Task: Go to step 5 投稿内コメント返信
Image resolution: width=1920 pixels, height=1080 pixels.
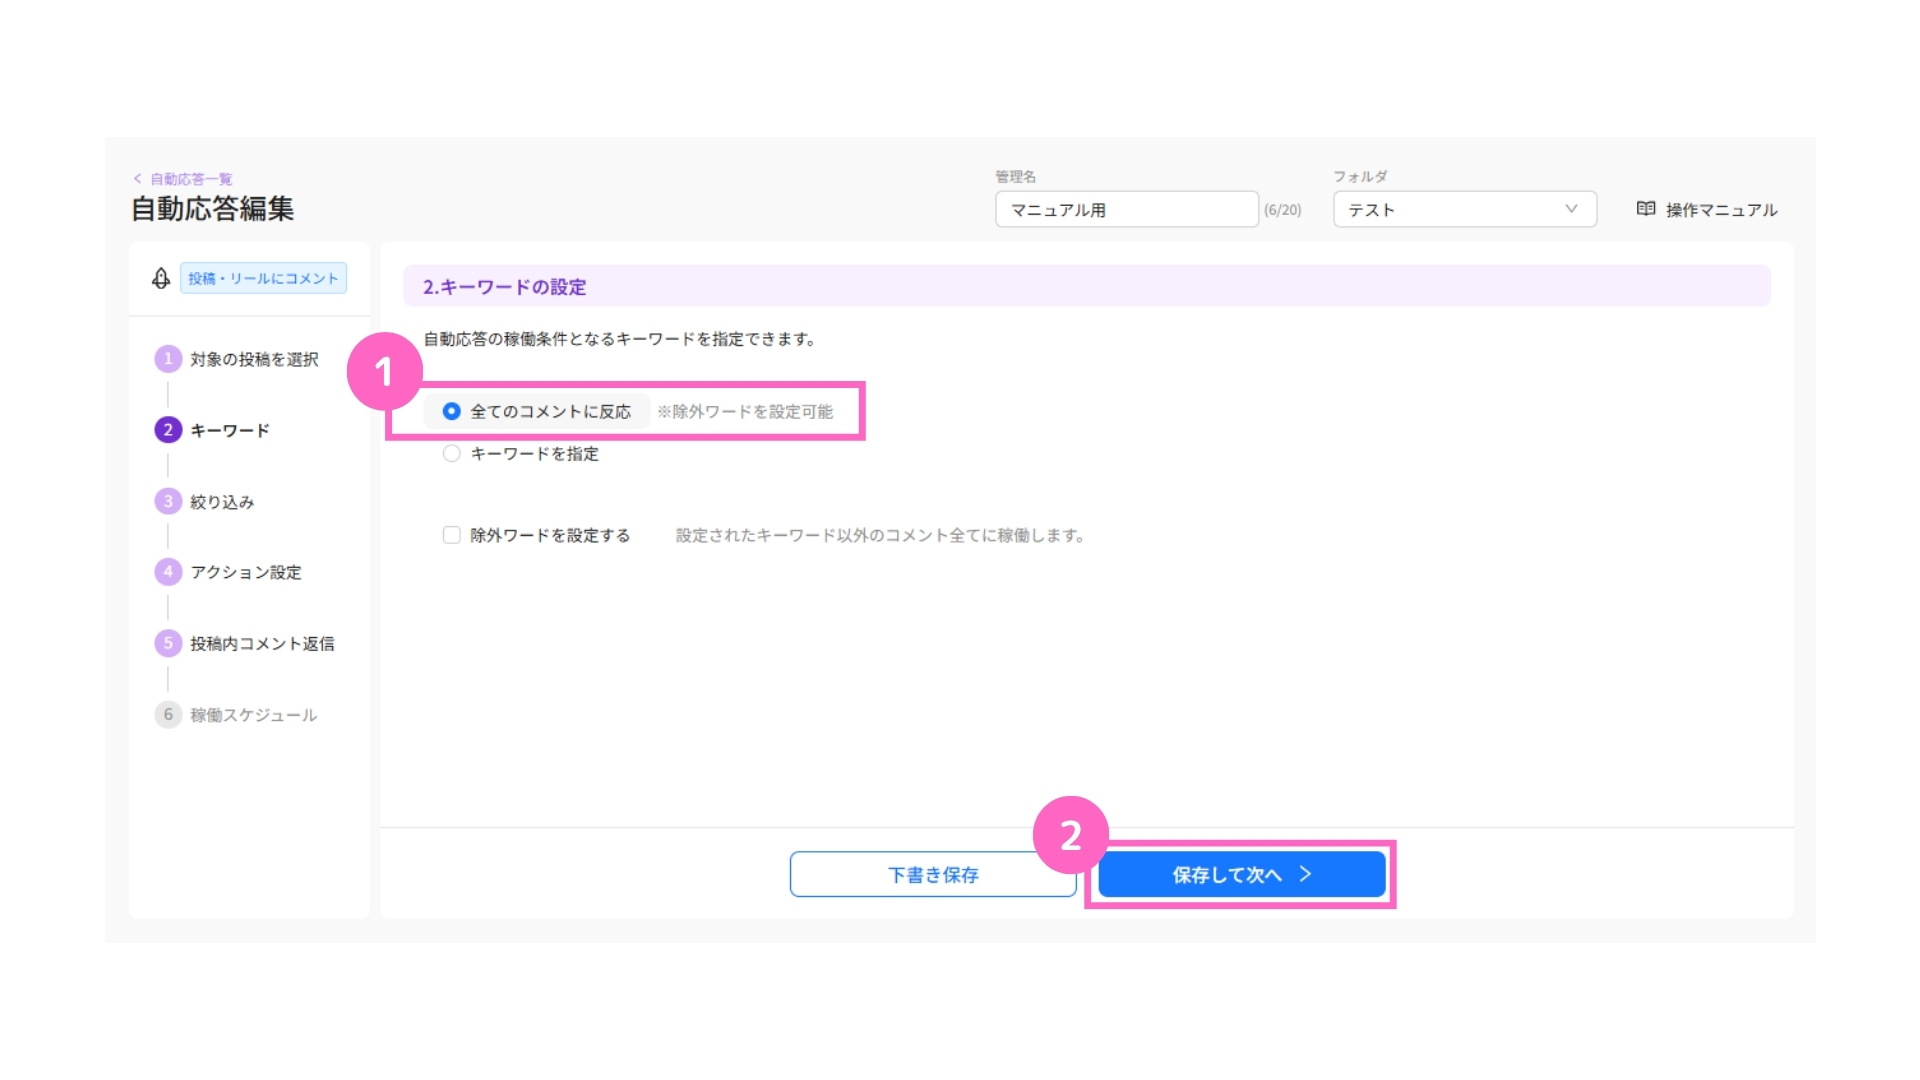Action: click(245, 643)
